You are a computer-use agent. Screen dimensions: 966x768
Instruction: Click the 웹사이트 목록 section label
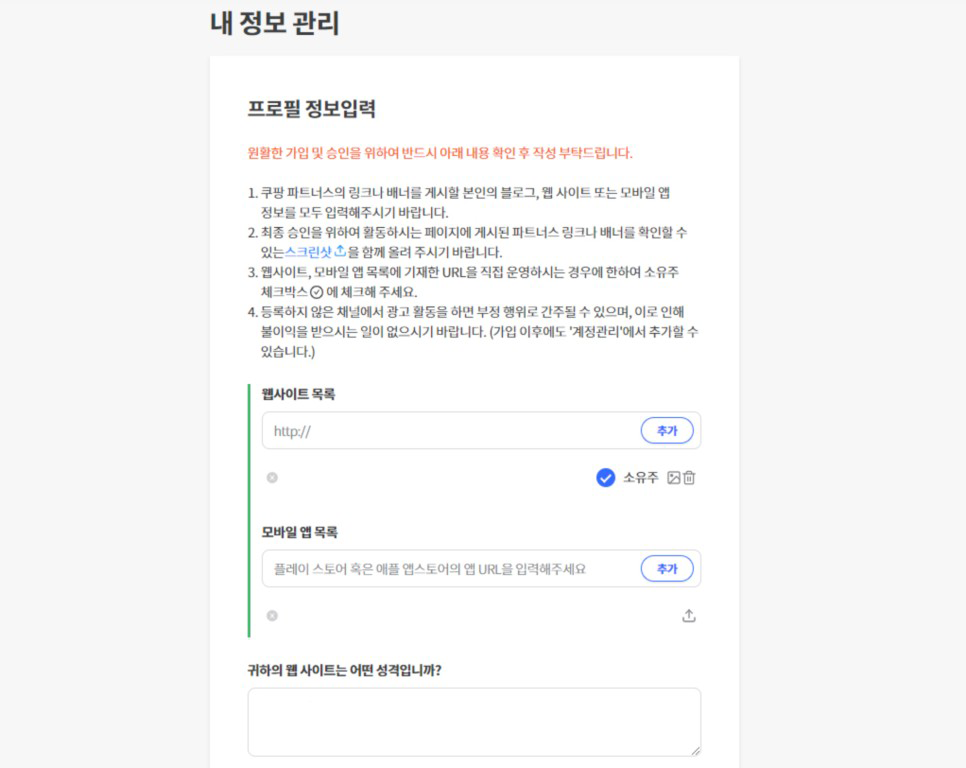tap(298, 394)
